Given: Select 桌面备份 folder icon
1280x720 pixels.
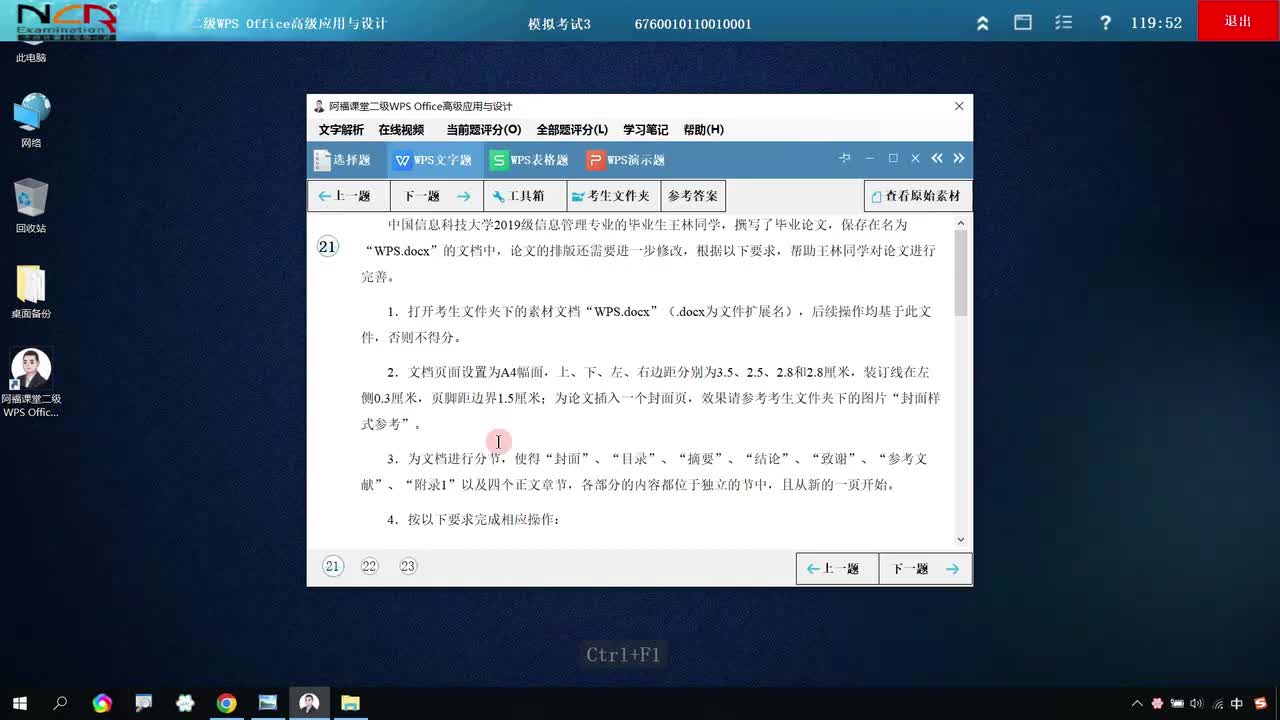Looking at the screenshot, I should point(31,292).
